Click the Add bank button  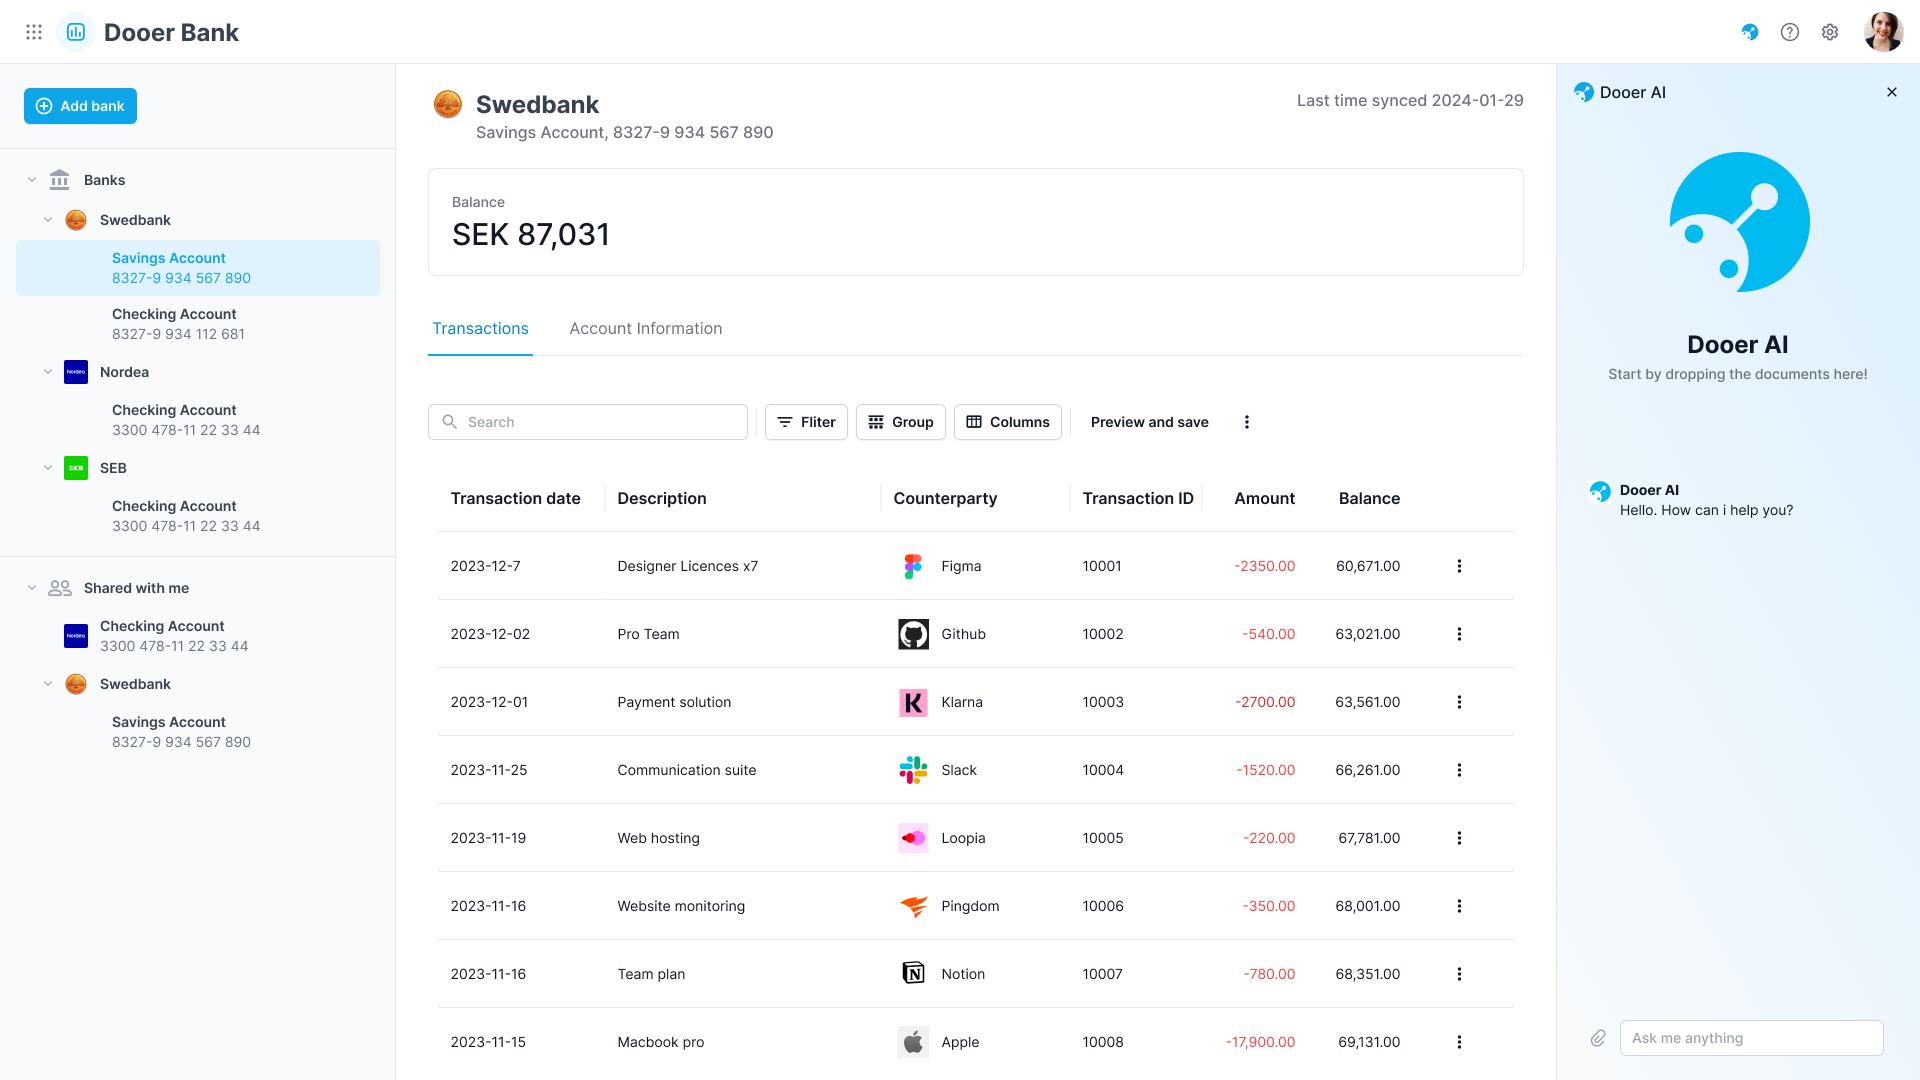80,106
